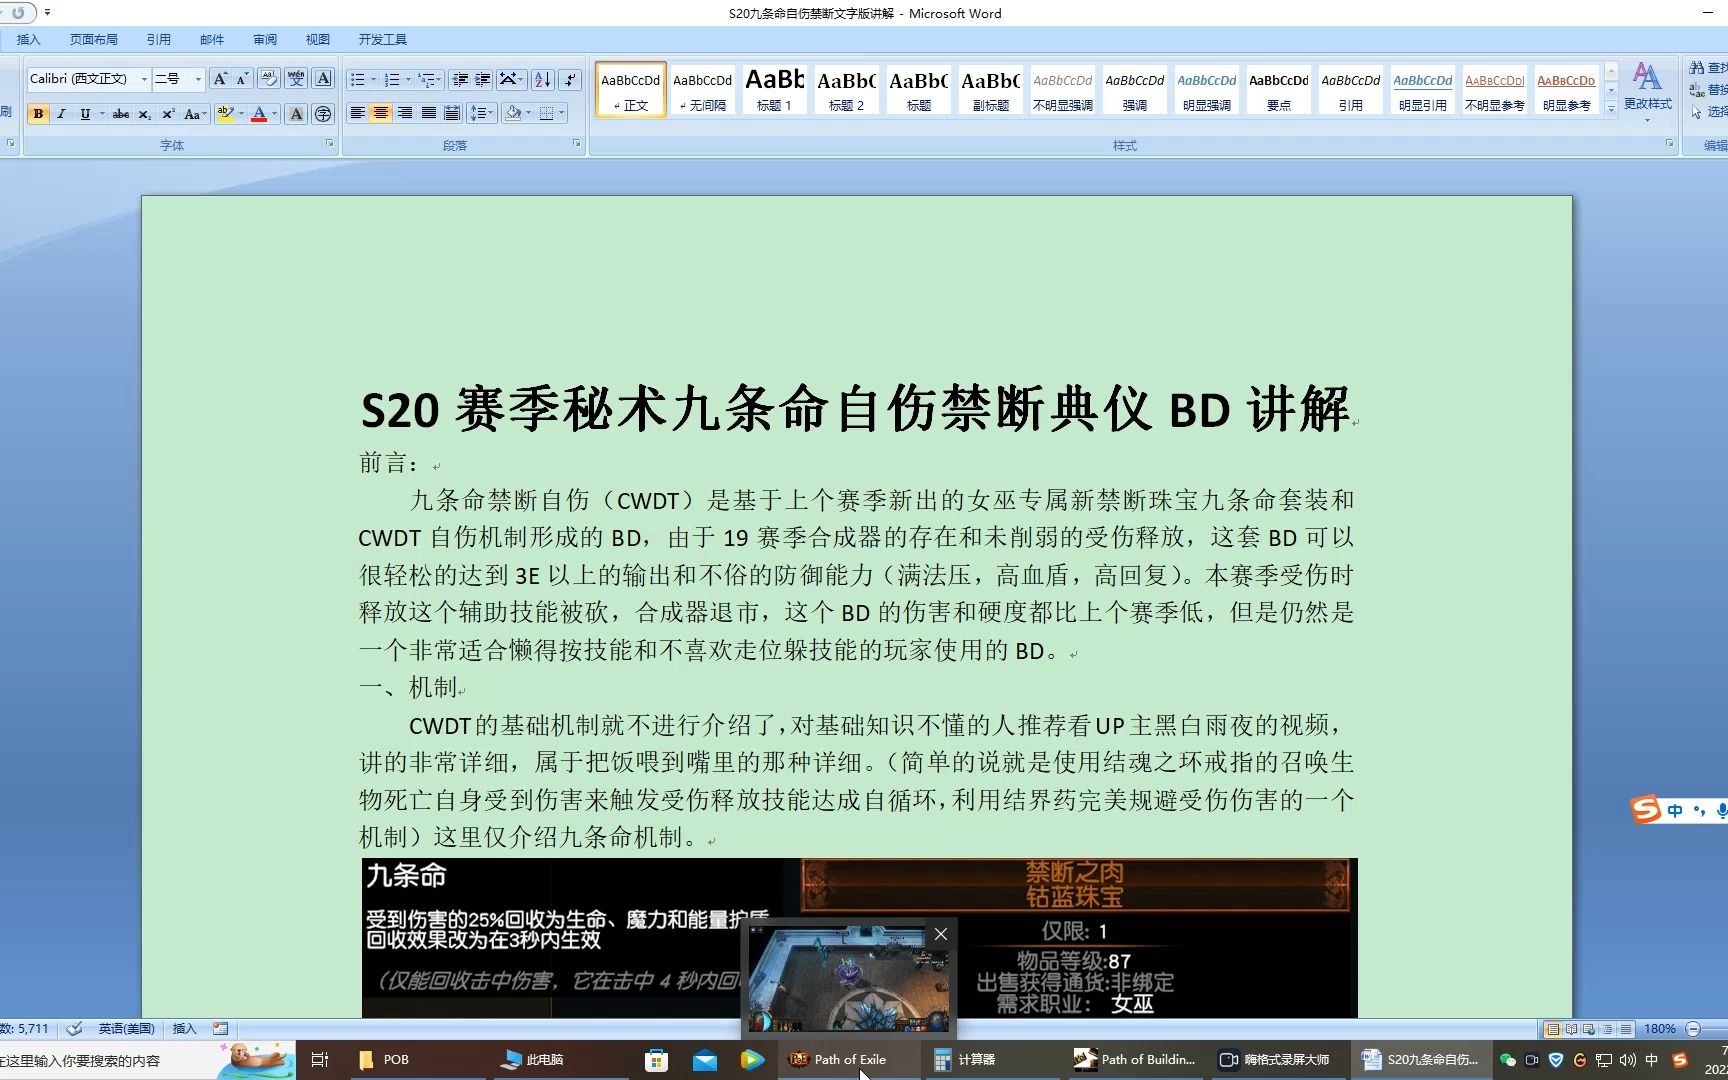Screen dimensions: 1728x1080
Task: Switch to the 引用 tab
Action: point(159,39)
